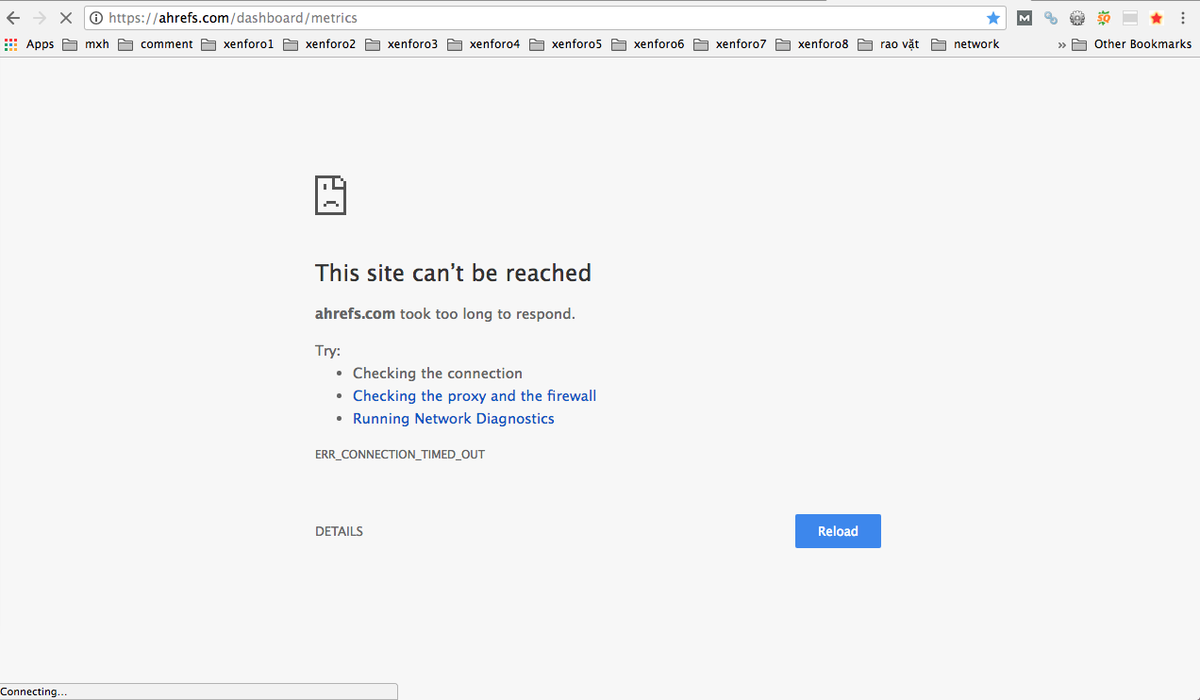Open the xenforo2 bookmark folder
The image size is (1200, 700).
tap(319, 44)
